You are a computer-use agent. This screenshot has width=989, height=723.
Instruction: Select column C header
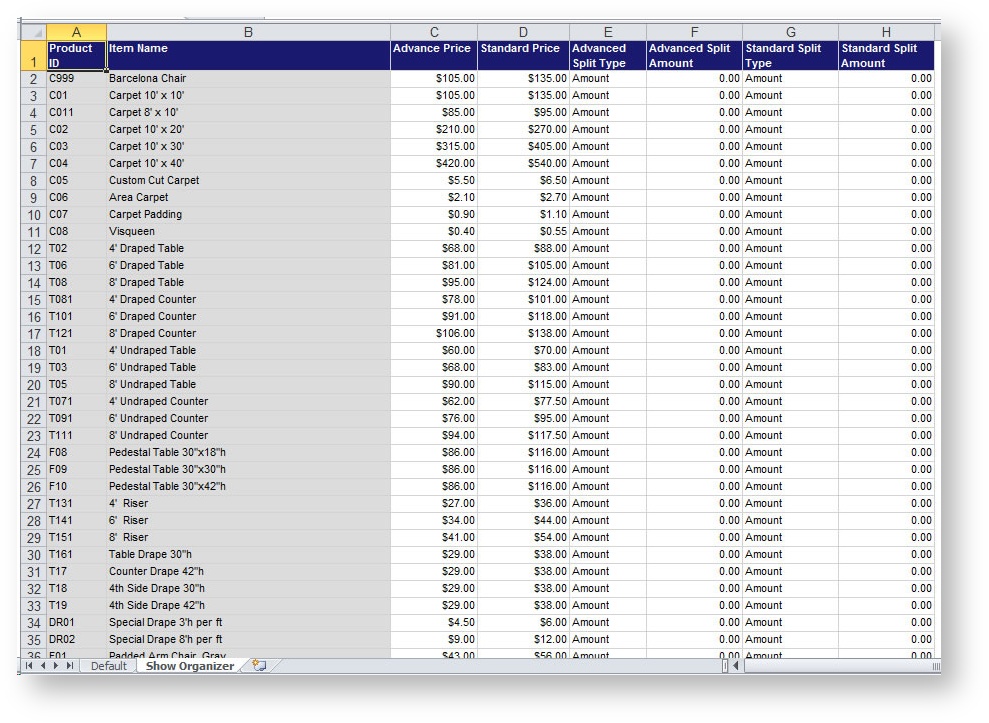[433, 32]
